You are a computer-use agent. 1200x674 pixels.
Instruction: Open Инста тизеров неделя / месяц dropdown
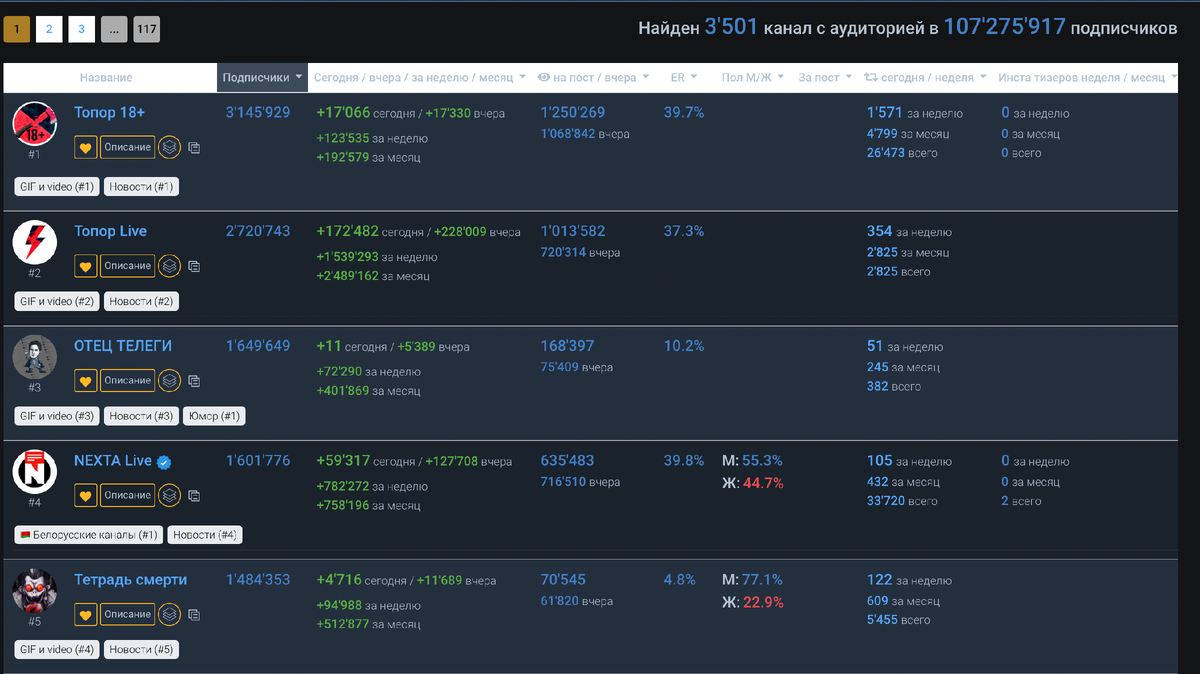1088,77
